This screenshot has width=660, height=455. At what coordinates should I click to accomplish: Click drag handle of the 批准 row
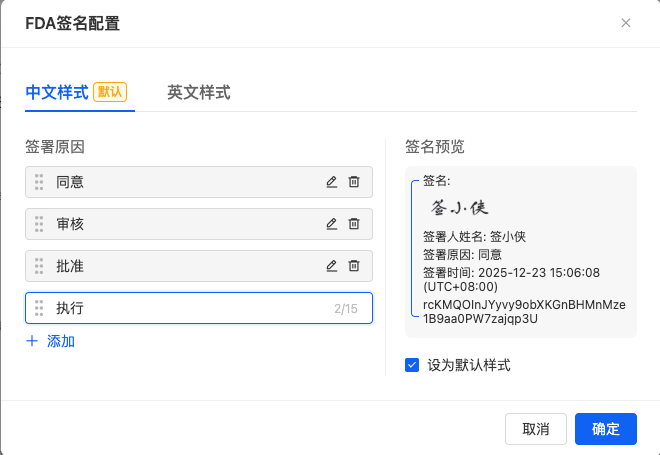pyautogui.click(x=39, y=266)
